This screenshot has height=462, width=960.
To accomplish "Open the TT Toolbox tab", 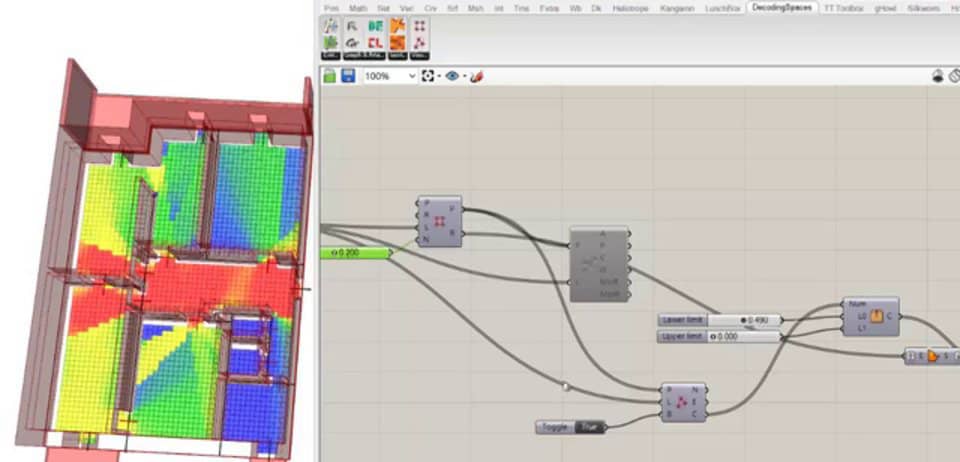I will point(844,9).
